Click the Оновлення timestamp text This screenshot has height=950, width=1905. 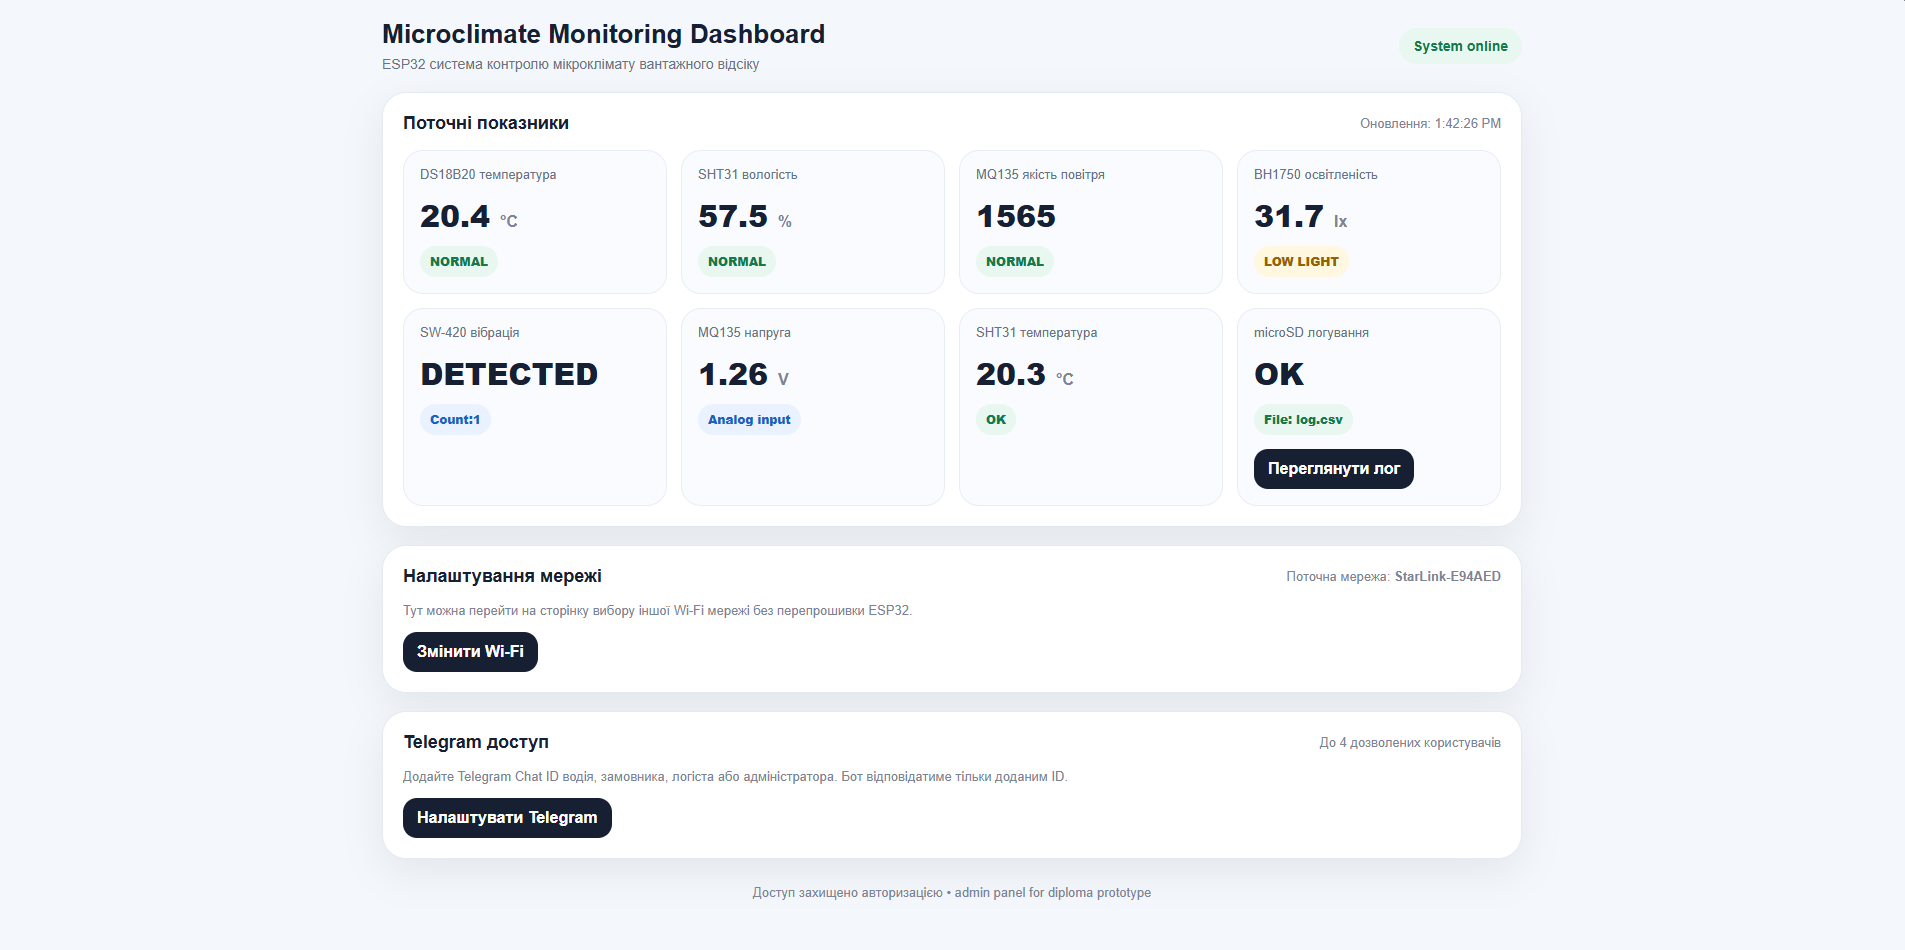coord(1430,124)
